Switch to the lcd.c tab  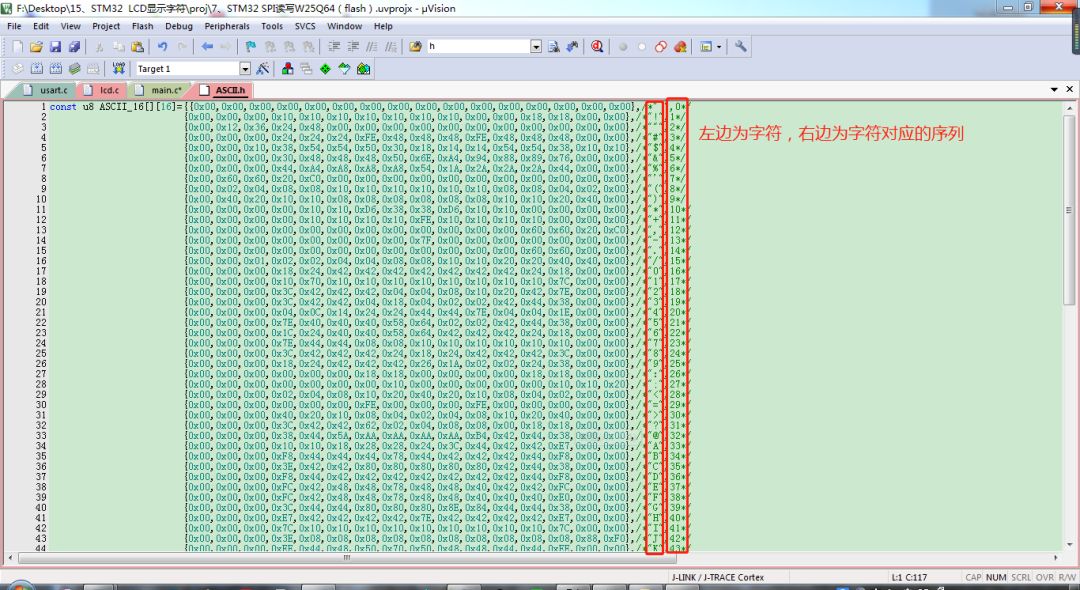click(x=102, y=90)
